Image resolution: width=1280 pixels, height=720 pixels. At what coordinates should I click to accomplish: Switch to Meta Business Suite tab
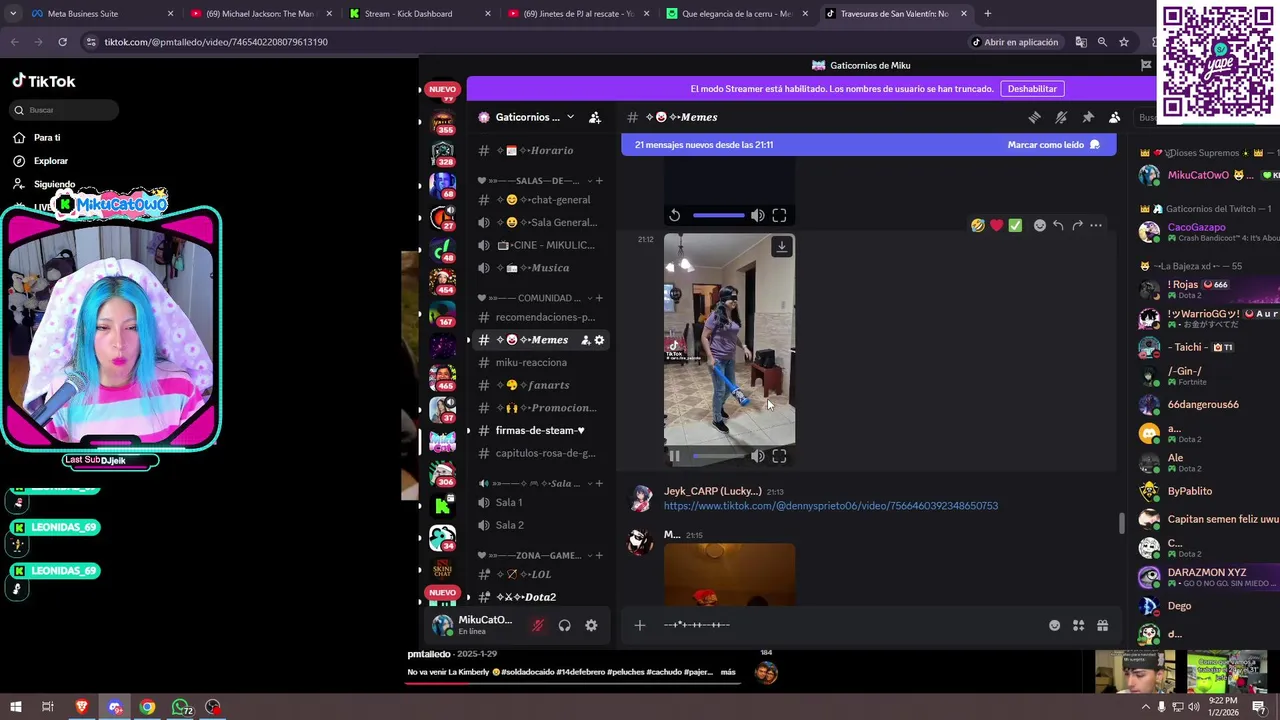click(x=100, y=14)
